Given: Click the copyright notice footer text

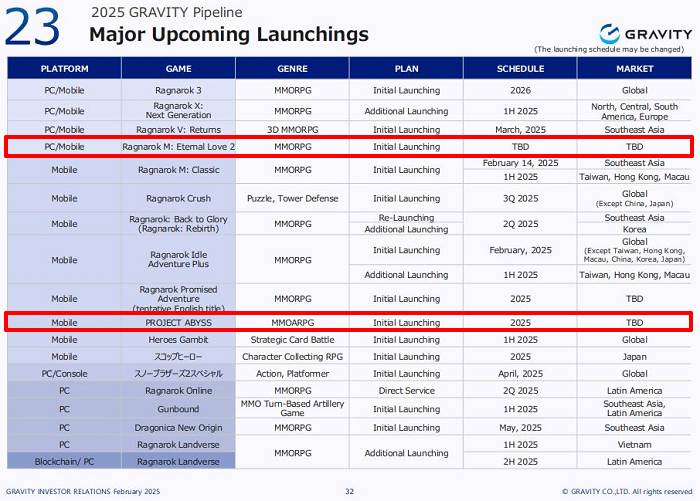Looking at the screenshot, I should click(x=627, y=491).
